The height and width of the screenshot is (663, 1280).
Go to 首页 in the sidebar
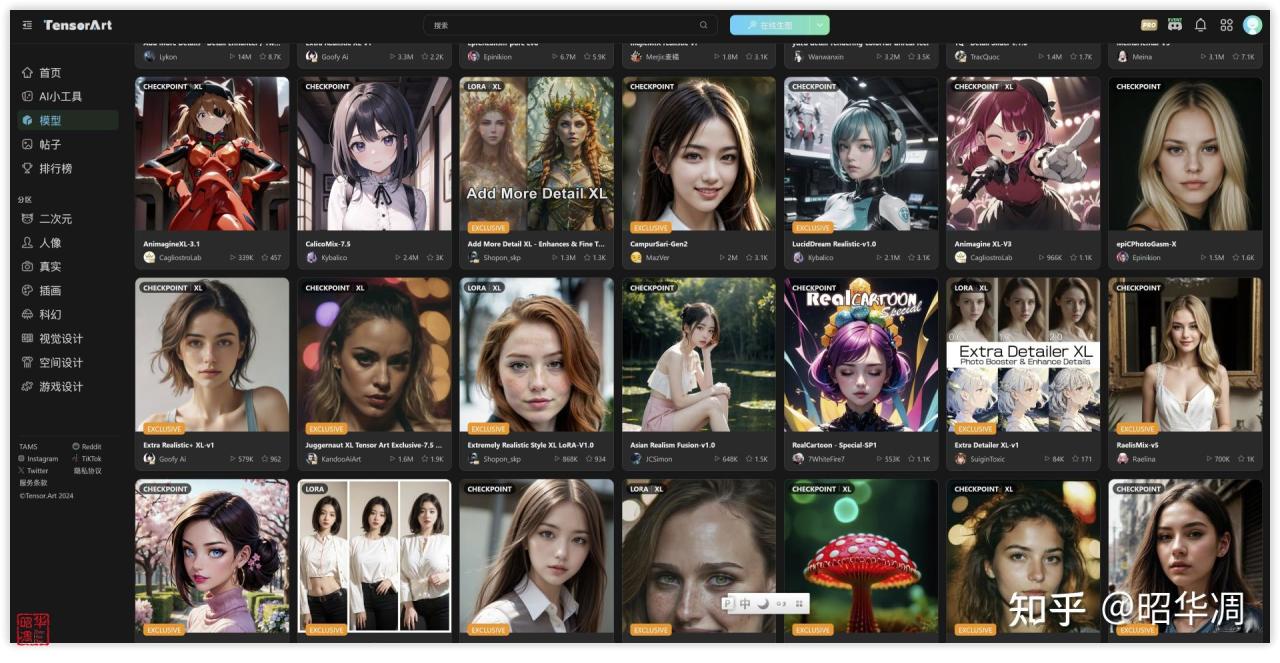click(x=67, y=73)
